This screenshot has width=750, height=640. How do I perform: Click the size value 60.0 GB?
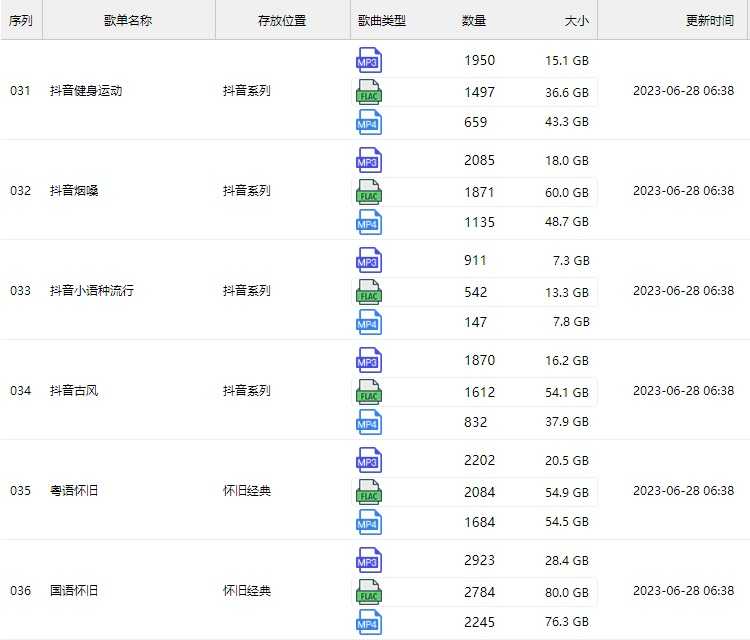tap(567, 192)
